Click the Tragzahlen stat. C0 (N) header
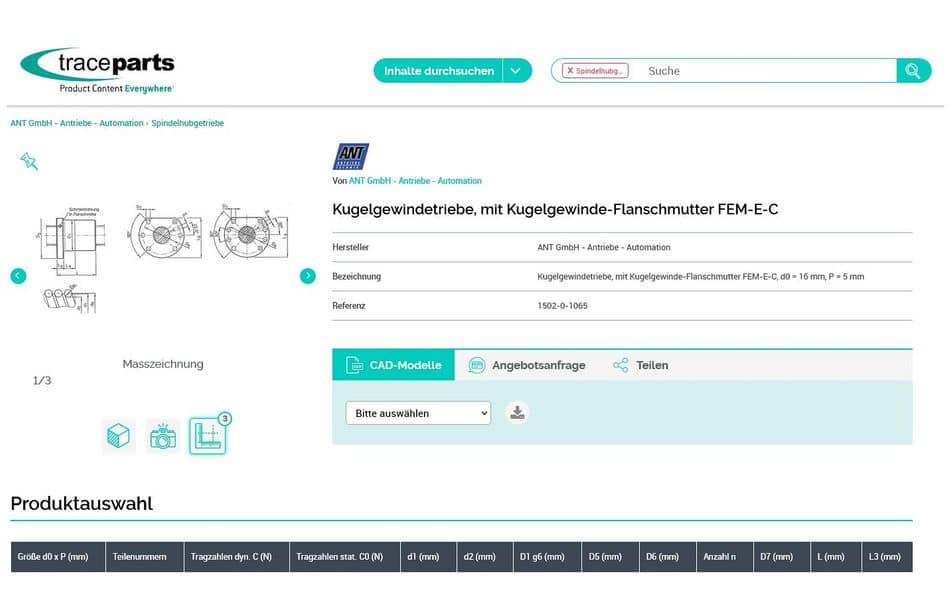Screen dimensions: 950x610 [x=345, y=557]
